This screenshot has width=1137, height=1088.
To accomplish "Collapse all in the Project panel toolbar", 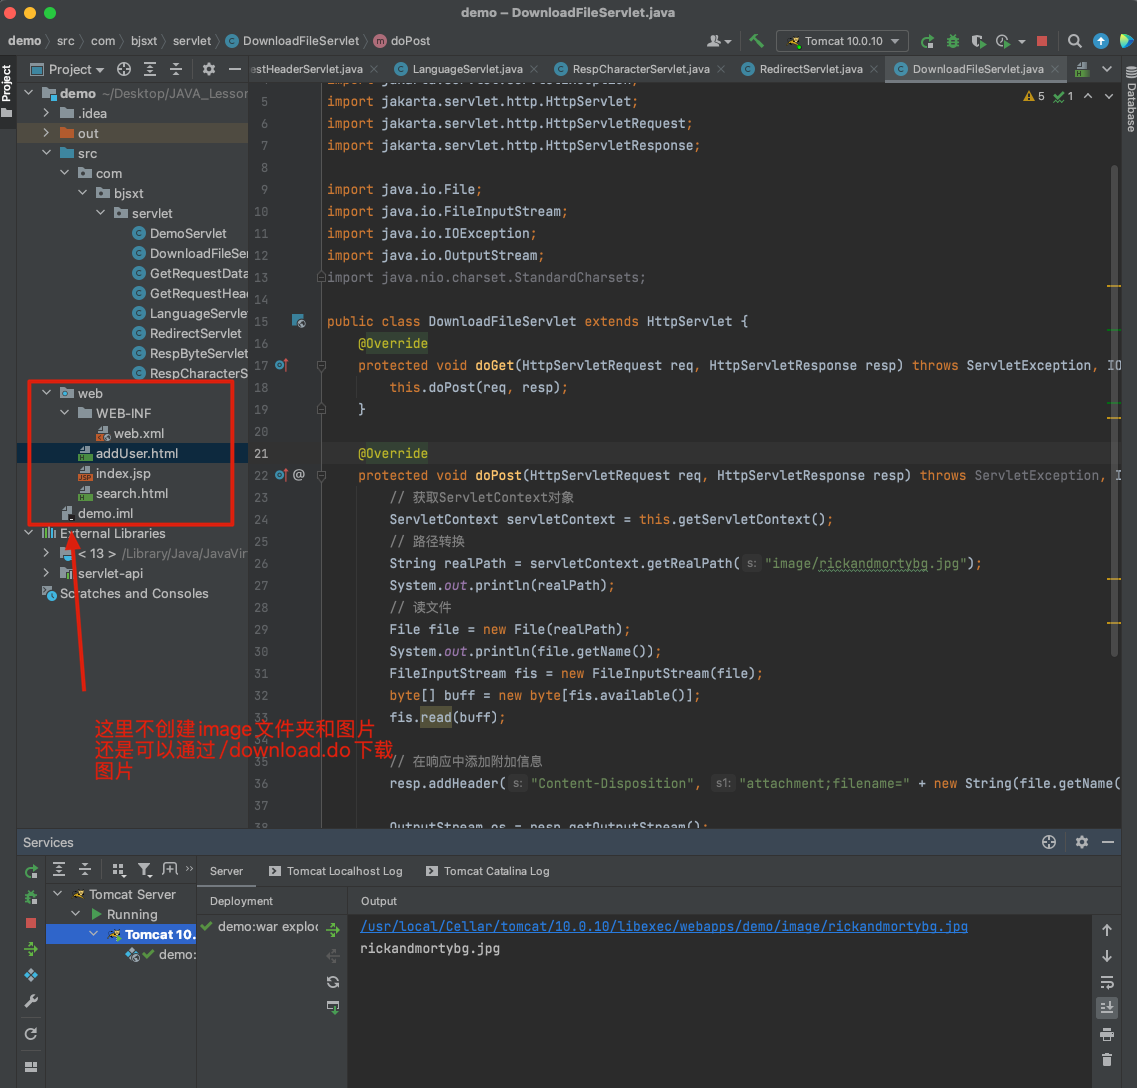I will (175, 69).
